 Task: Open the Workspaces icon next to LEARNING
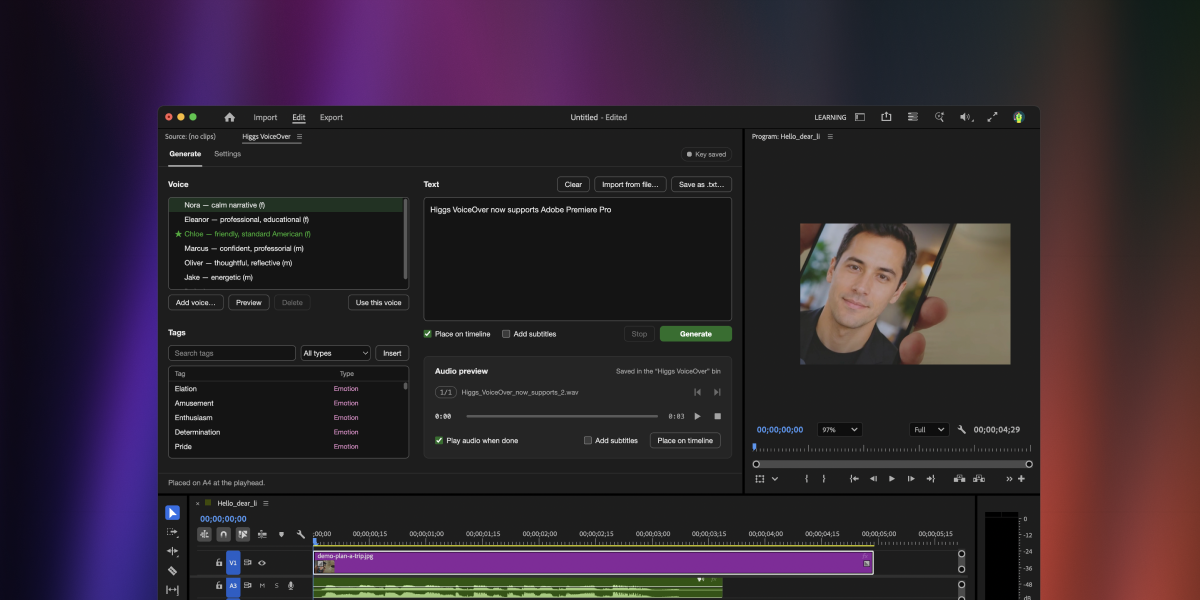tap(860, 117)
